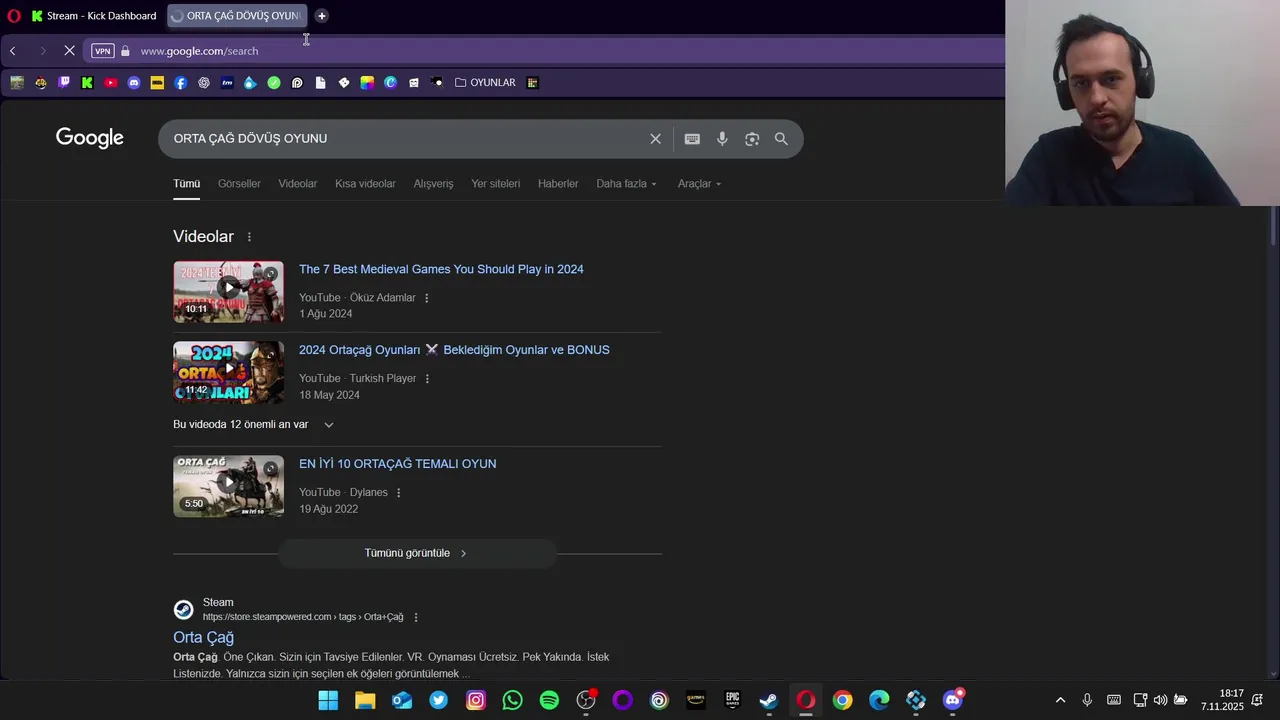Open volume control in system tray
The height and width of the screenshot is (720, 1280).
(x=1160, y=701)
